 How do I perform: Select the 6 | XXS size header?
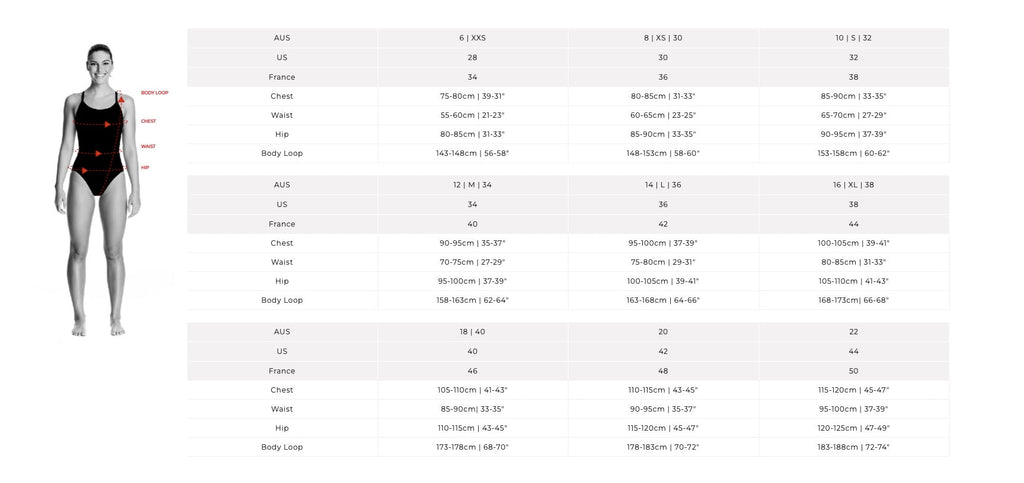[x=472, y=38]
